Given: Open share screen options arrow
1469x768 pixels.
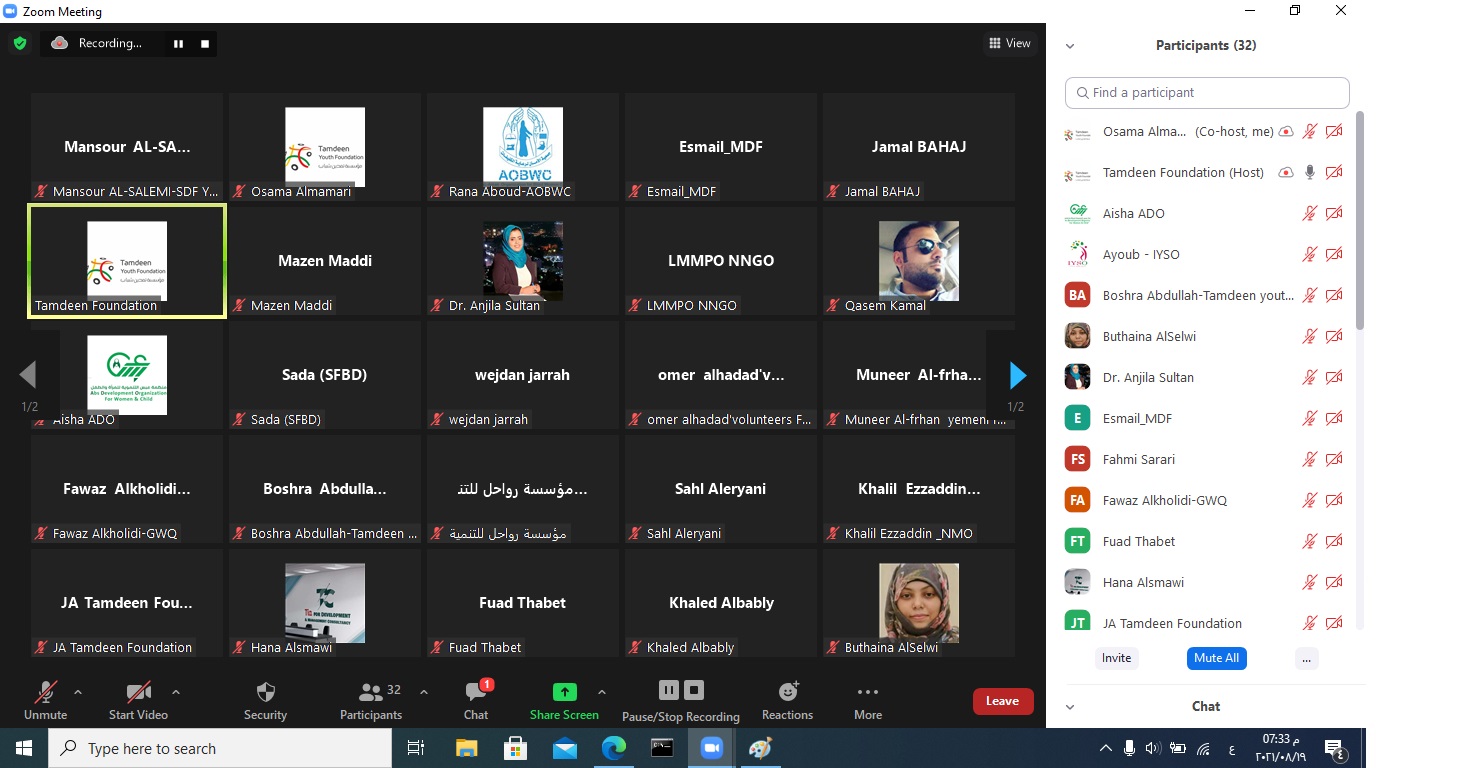Looking at the screenshot, I should tap(601, 691).
